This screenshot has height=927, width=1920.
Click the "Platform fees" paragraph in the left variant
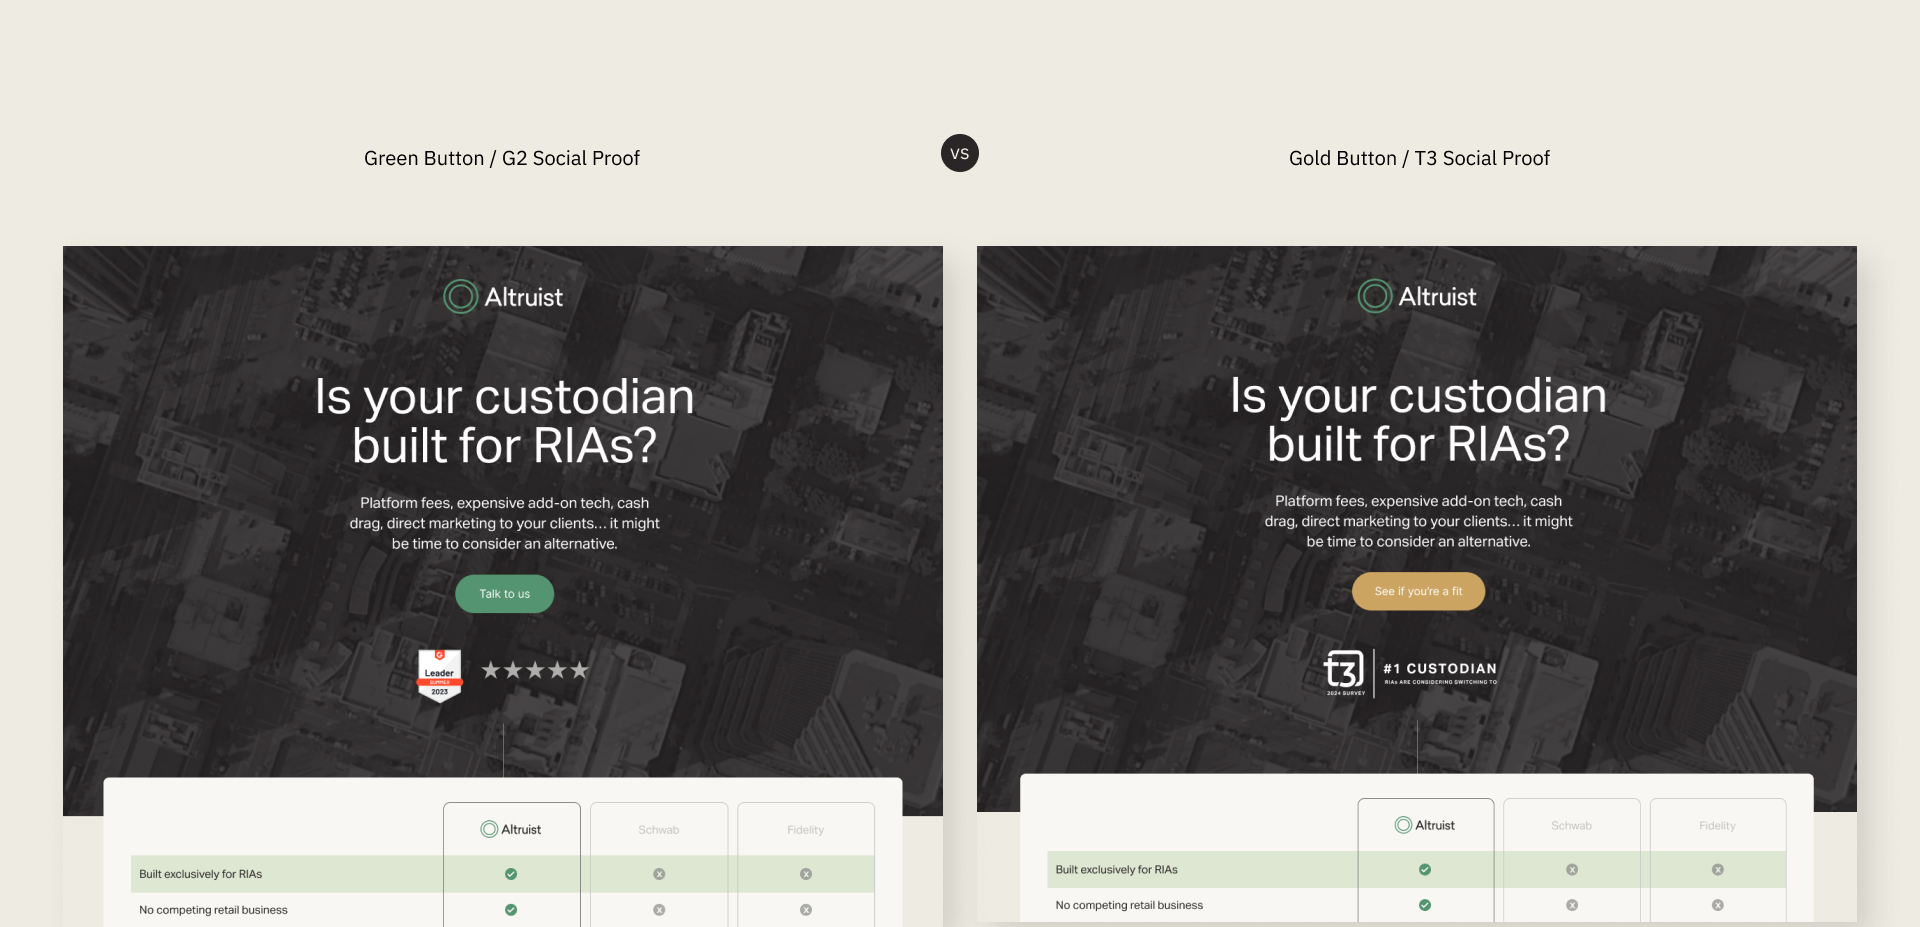click(504, 523)
